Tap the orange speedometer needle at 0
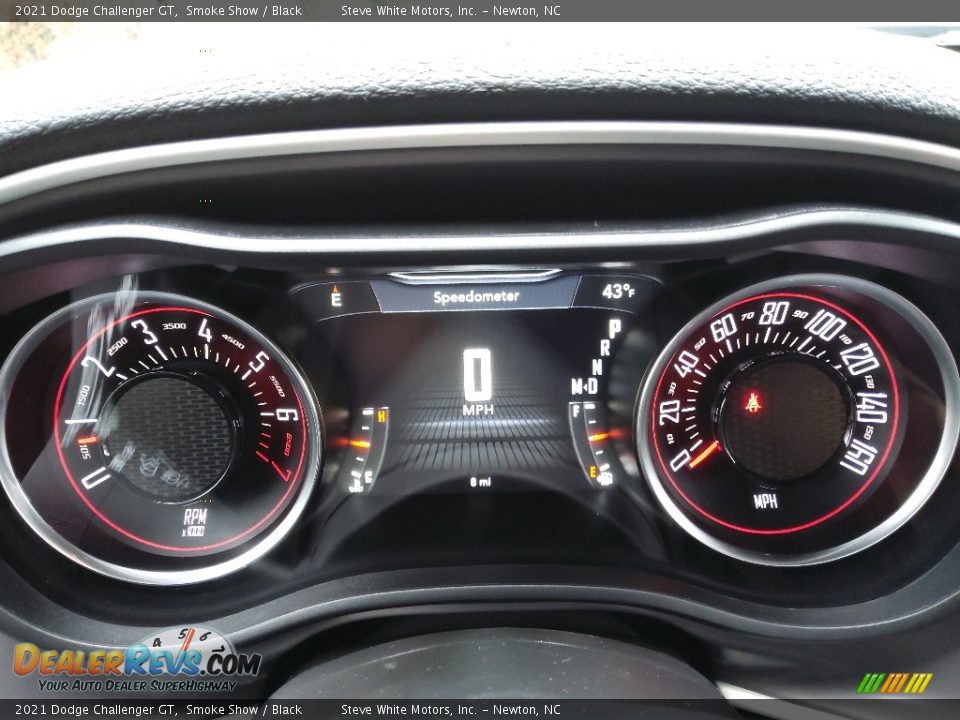960x720 pixels. [x=705, y=454]
